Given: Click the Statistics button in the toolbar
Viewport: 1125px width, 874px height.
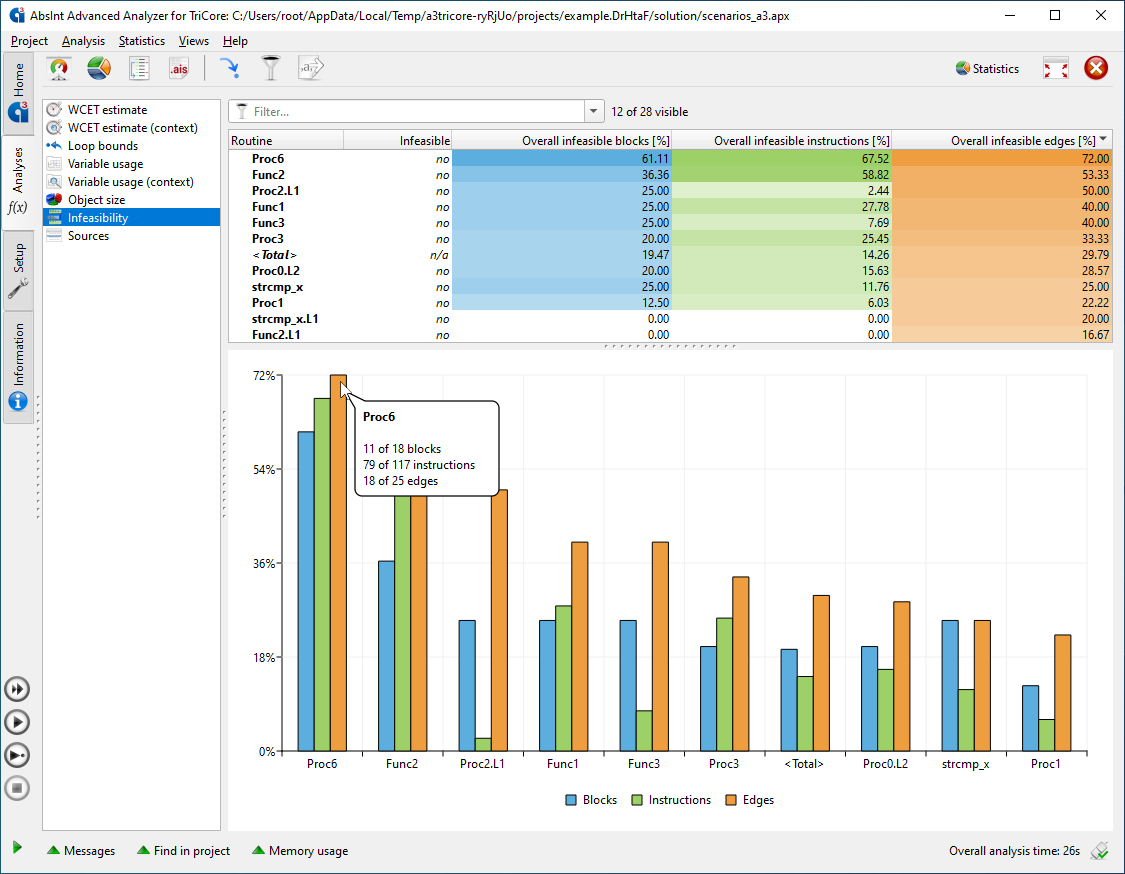Looking at the screenshot, I should 987,68.
